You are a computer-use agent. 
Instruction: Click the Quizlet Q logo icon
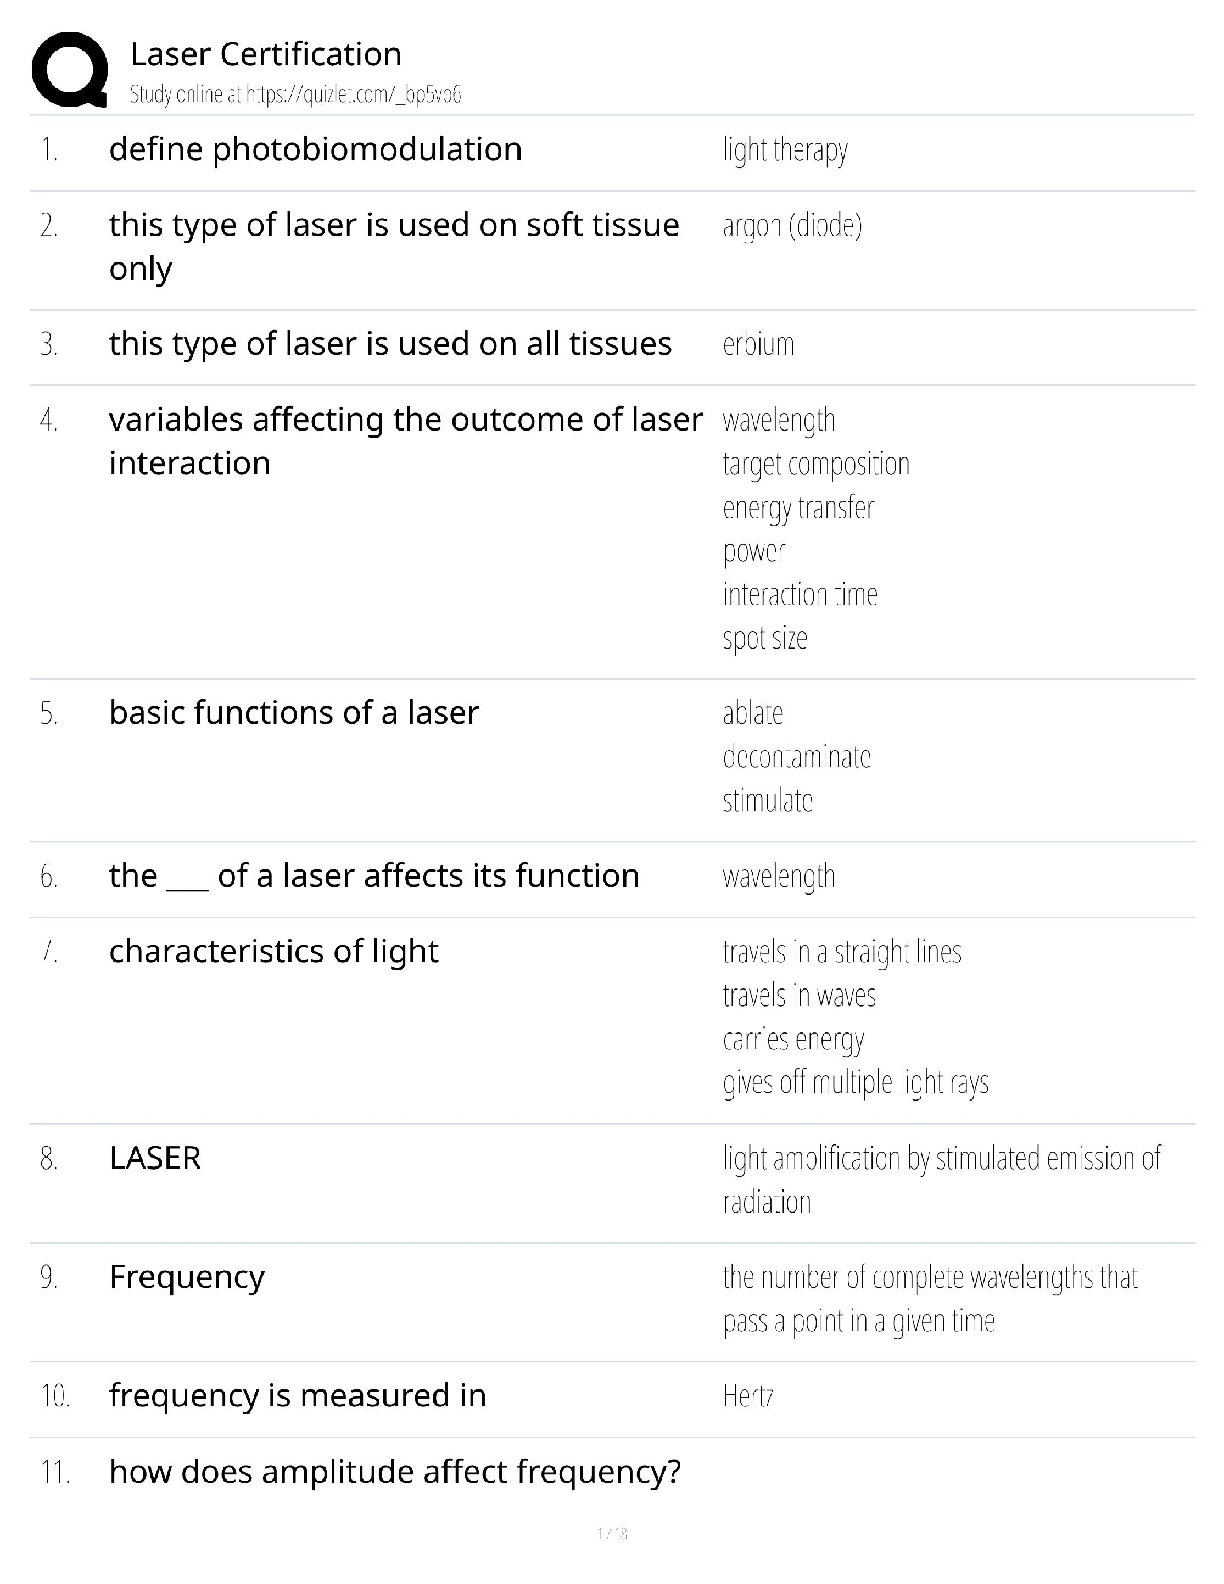pyautogui.click(x=70, y=69)
